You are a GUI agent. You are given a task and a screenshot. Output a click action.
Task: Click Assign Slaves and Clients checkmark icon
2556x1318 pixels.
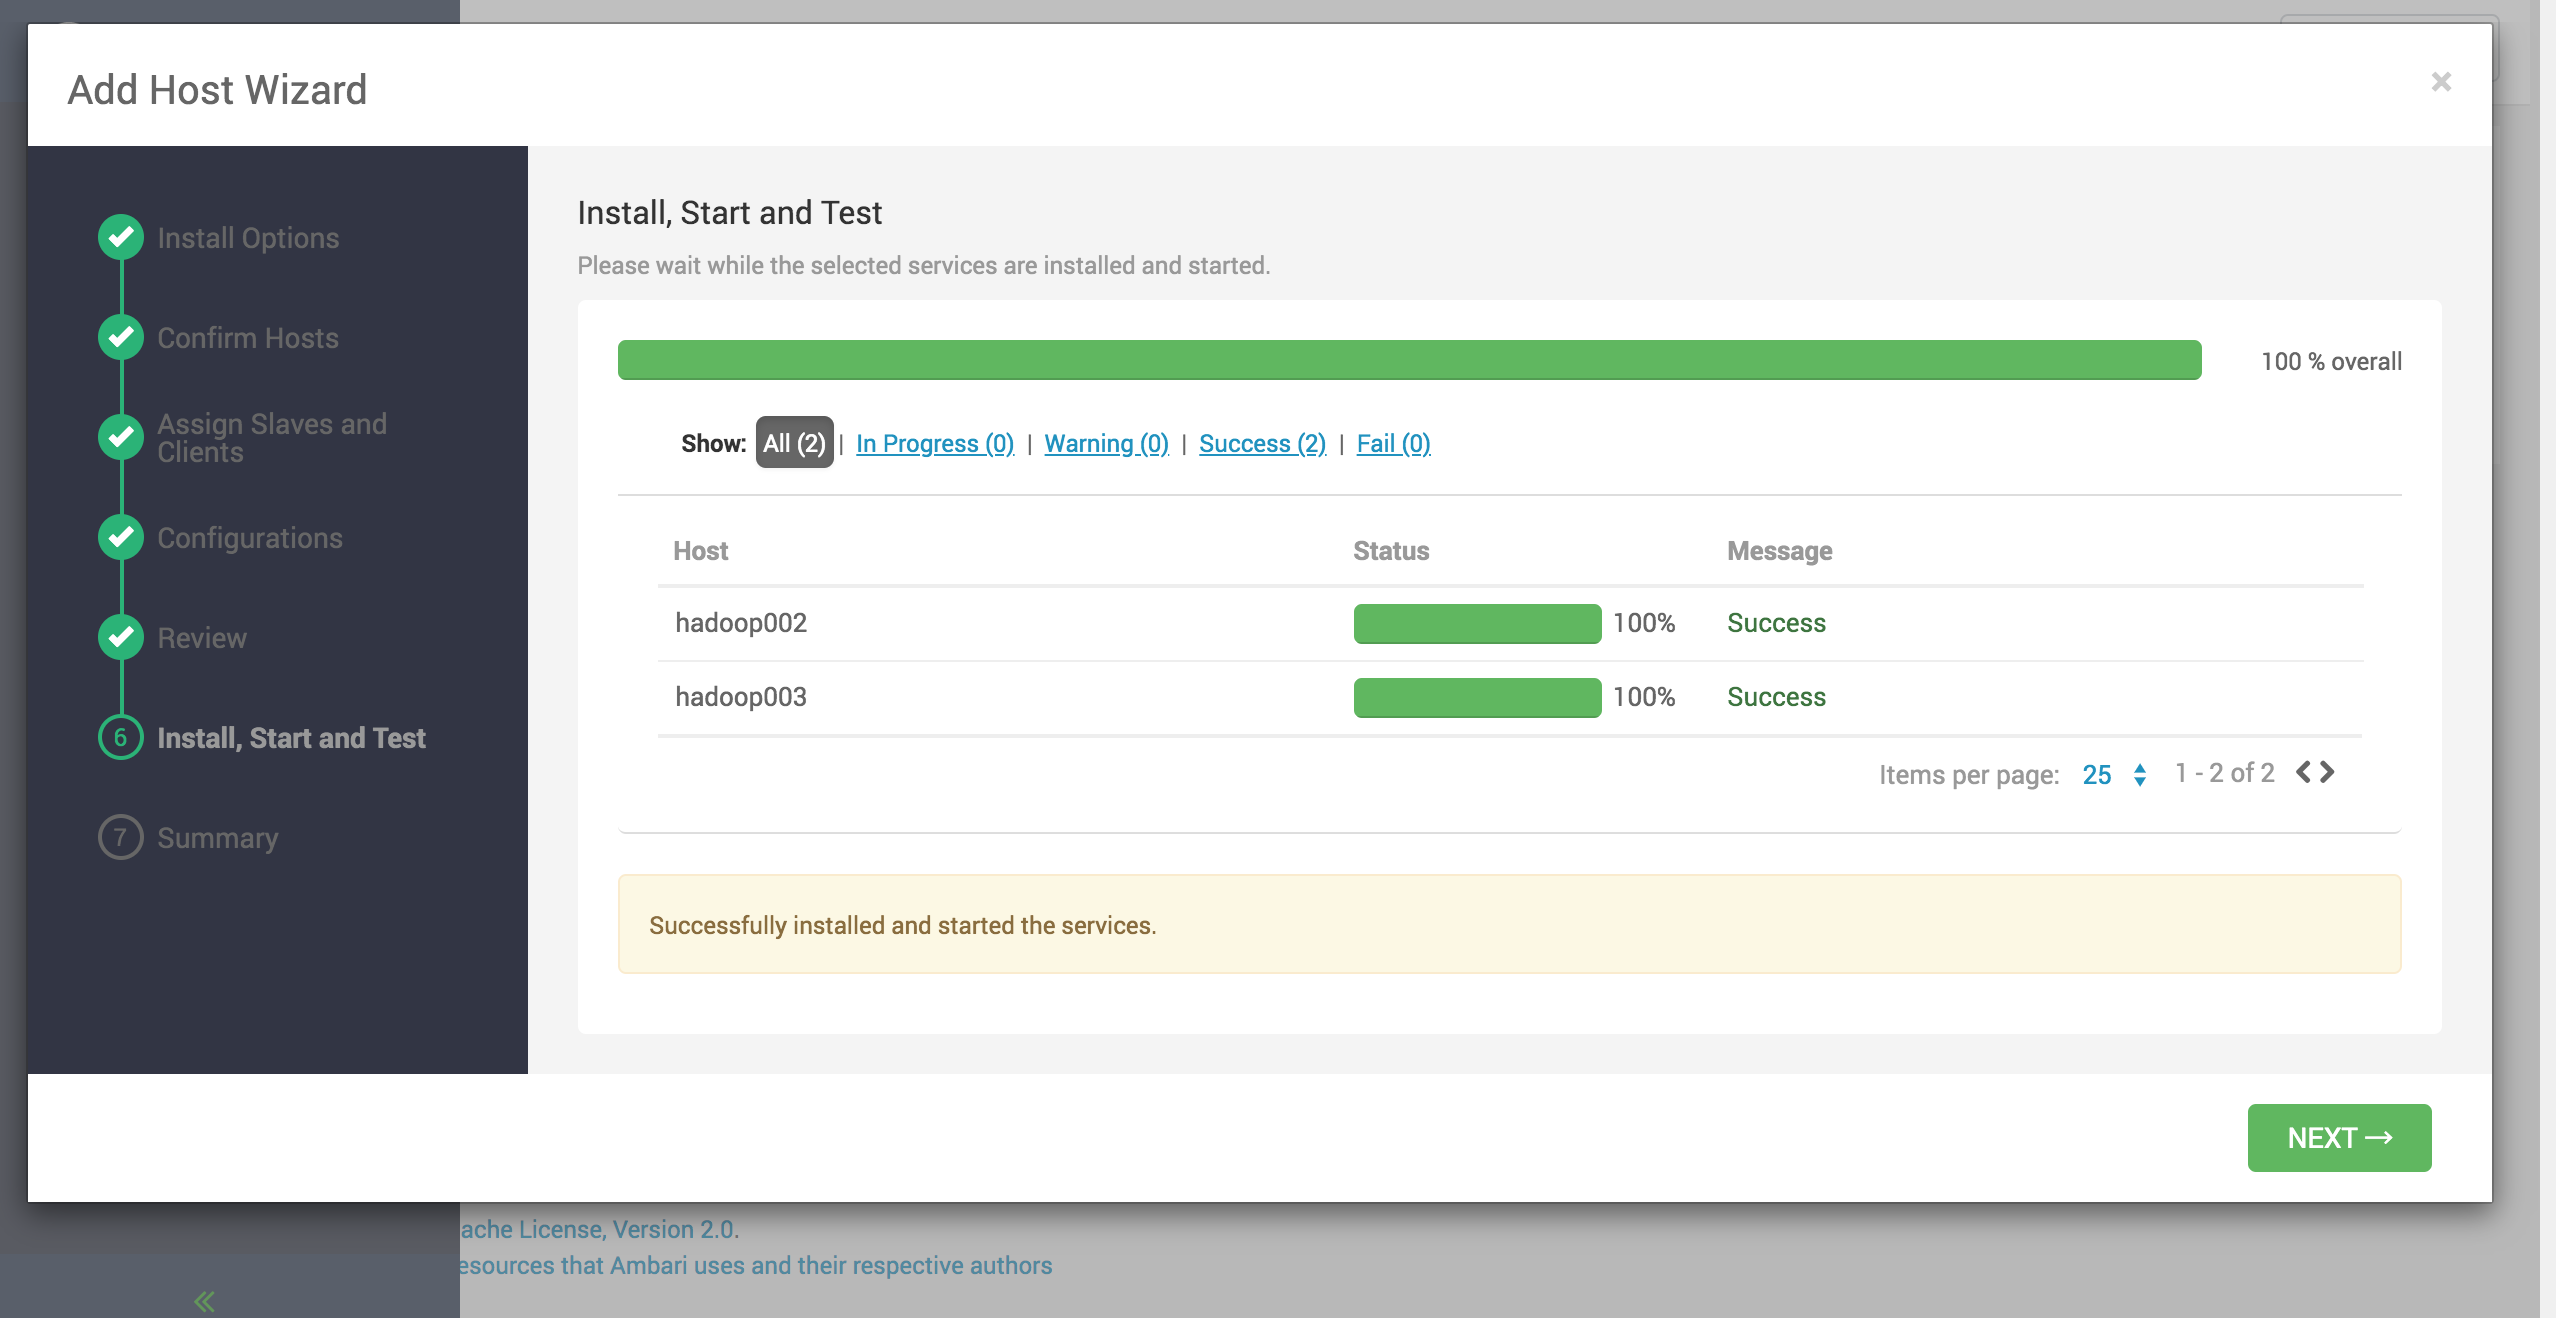pos(121,437)
